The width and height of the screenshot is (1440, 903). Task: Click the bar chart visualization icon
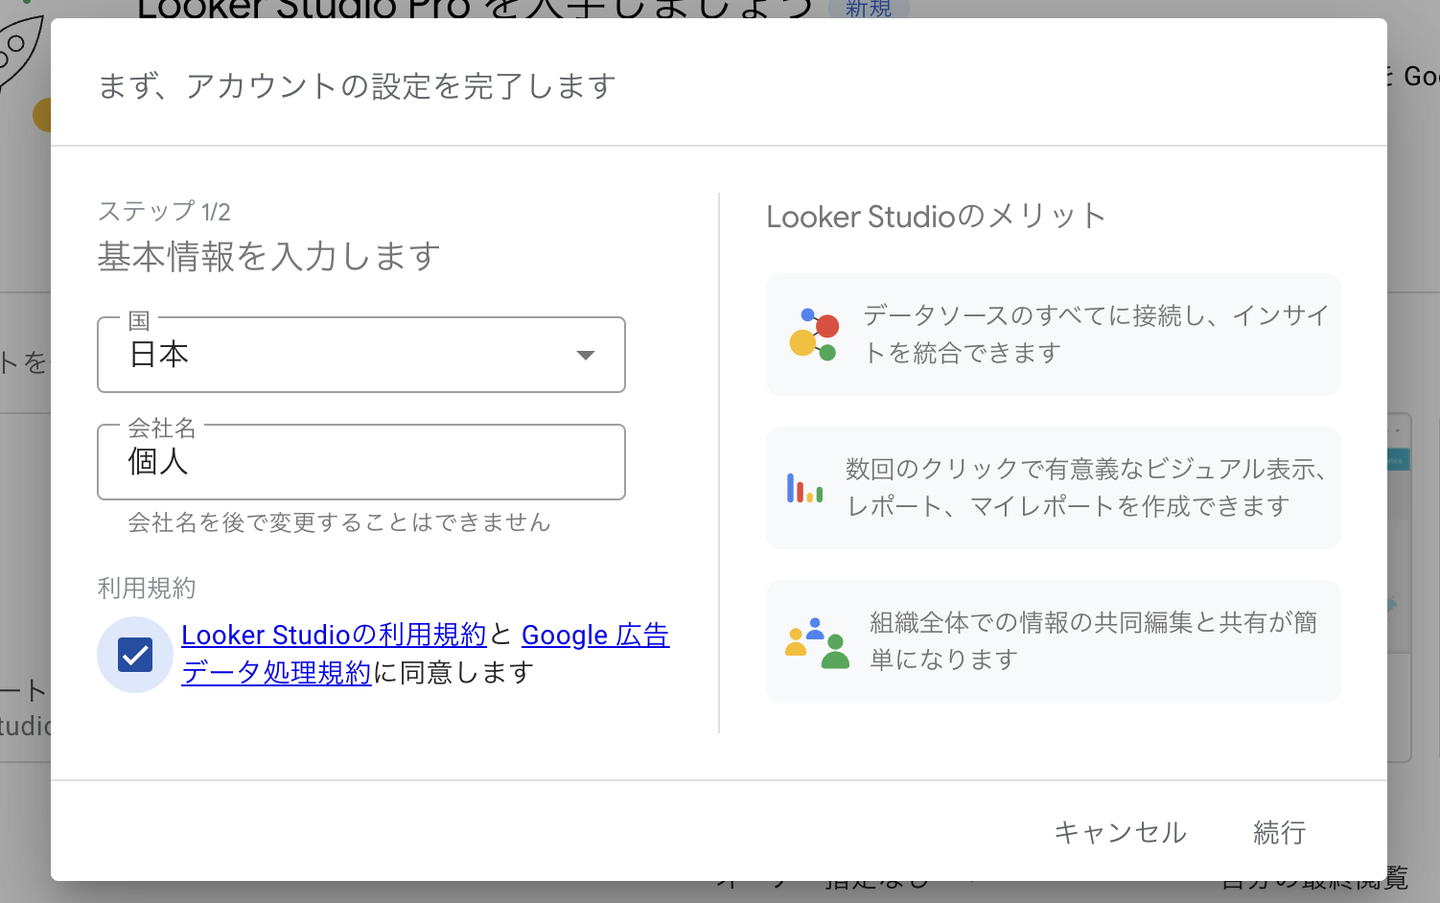tap(805, 488)
